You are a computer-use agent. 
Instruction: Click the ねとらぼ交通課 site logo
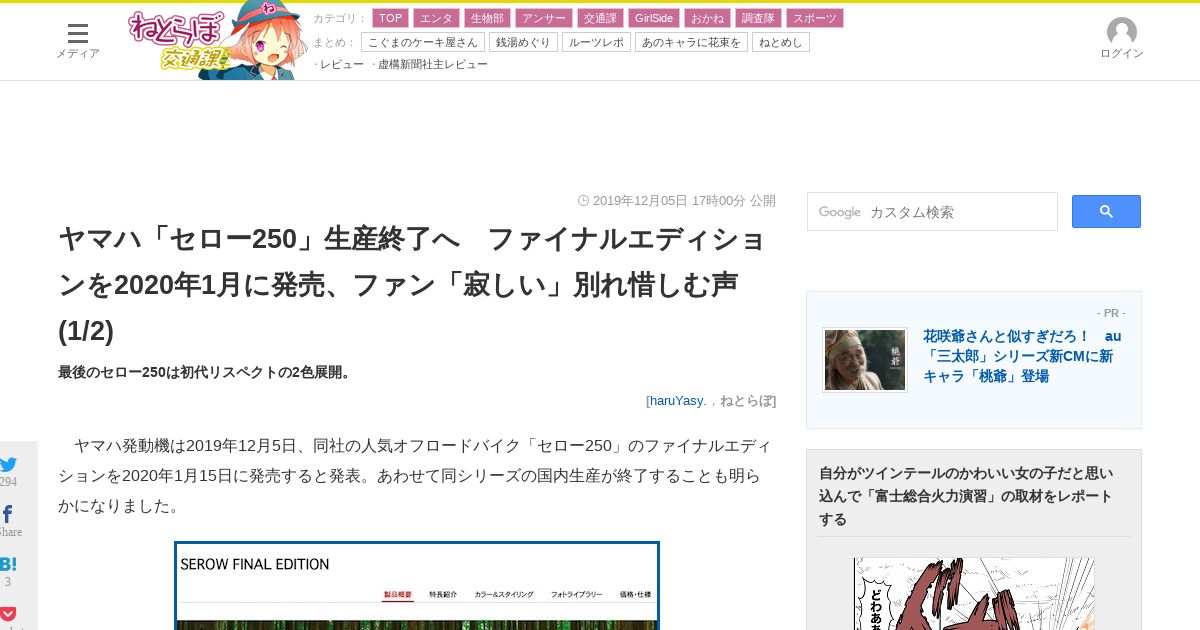point(217,41)
